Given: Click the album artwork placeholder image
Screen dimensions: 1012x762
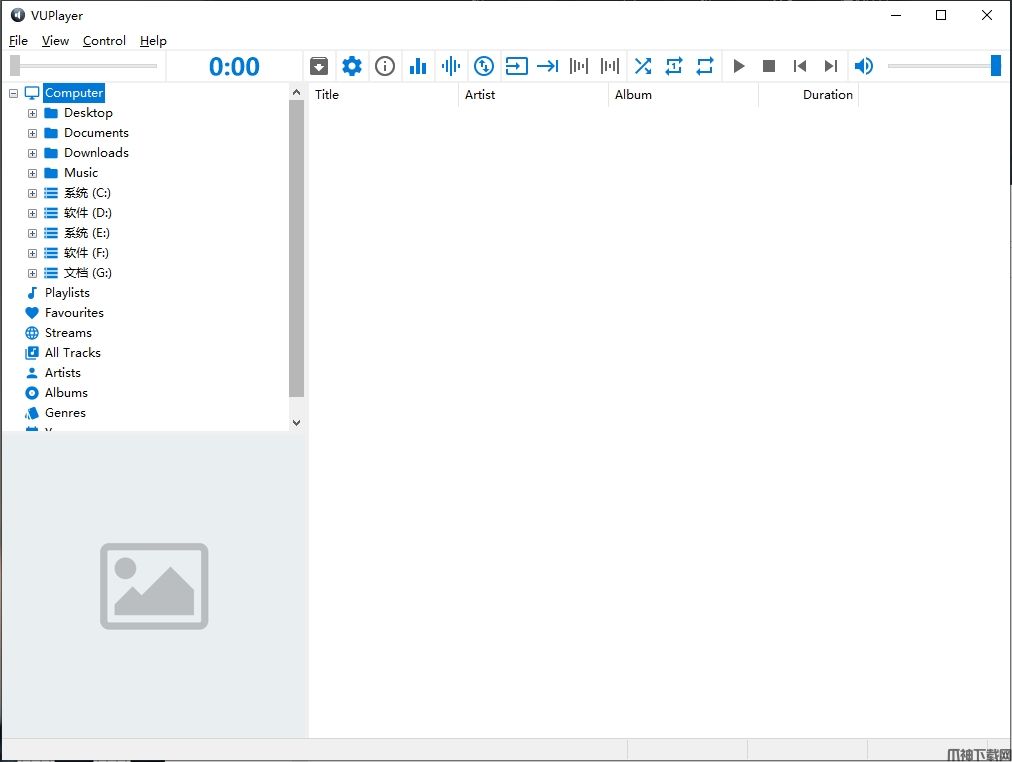Looking at the screenshot, I should [x=154, y=586].
